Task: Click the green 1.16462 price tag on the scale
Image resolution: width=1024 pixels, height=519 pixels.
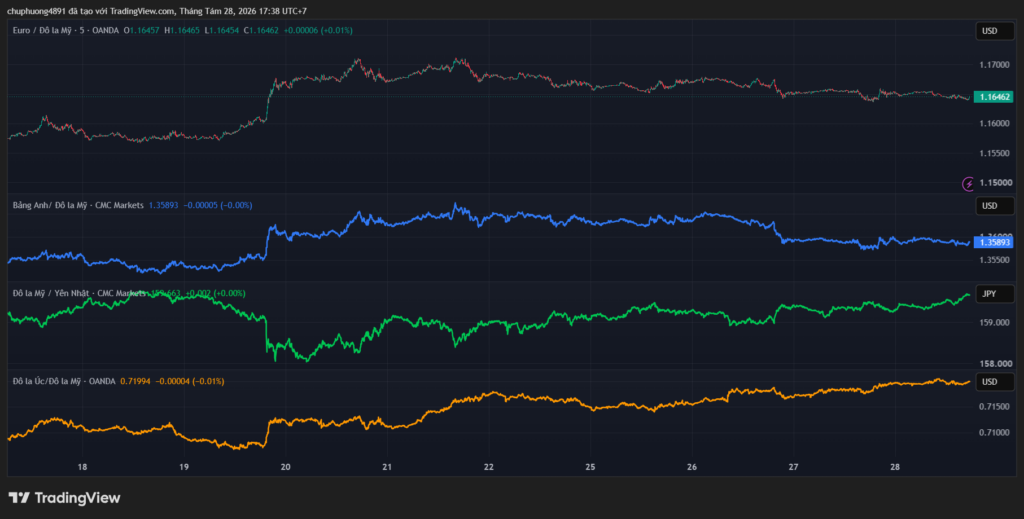Action: point(993,97)
